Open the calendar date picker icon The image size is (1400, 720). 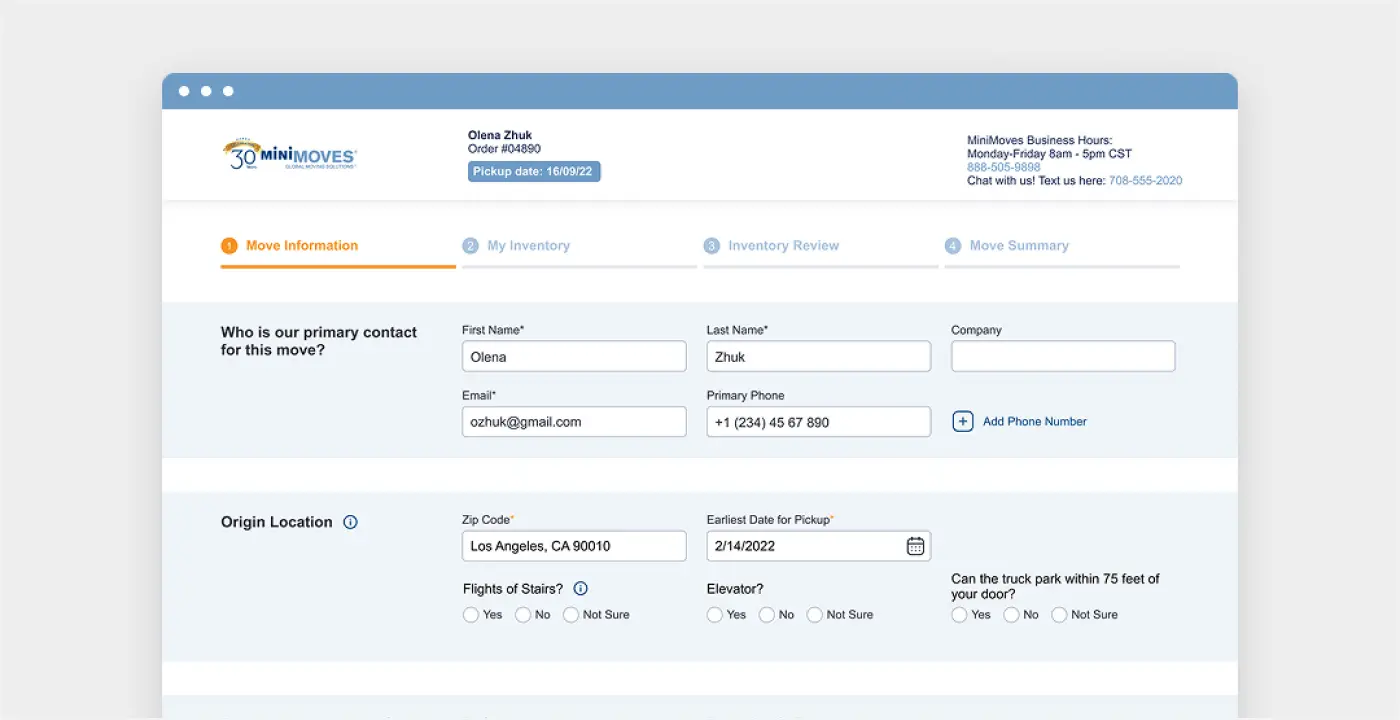point(915,546)
